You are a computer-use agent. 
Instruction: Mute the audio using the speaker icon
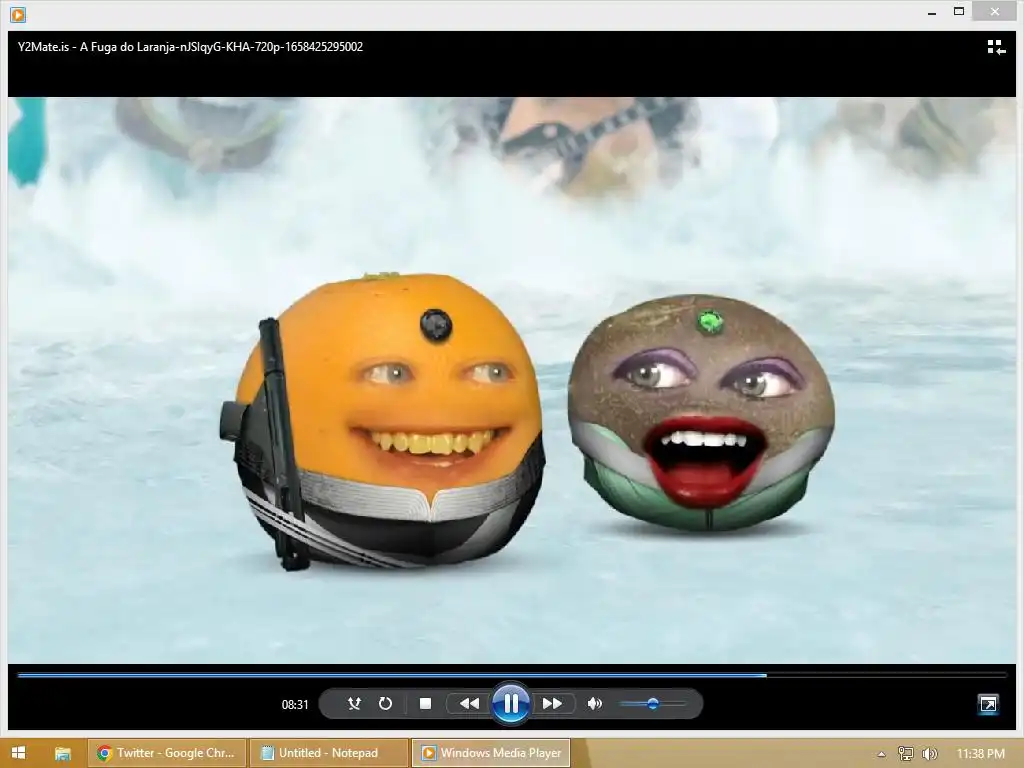point(594,703)
